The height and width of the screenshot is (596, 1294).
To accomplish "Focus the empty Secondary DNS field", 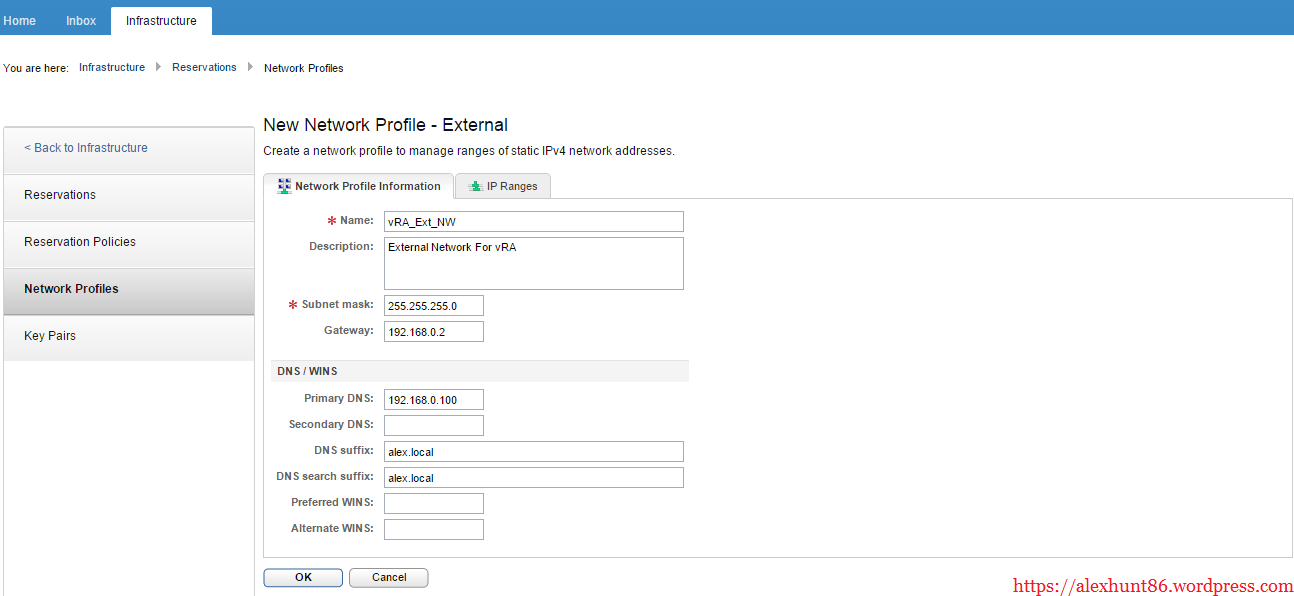I will [433, 425].
